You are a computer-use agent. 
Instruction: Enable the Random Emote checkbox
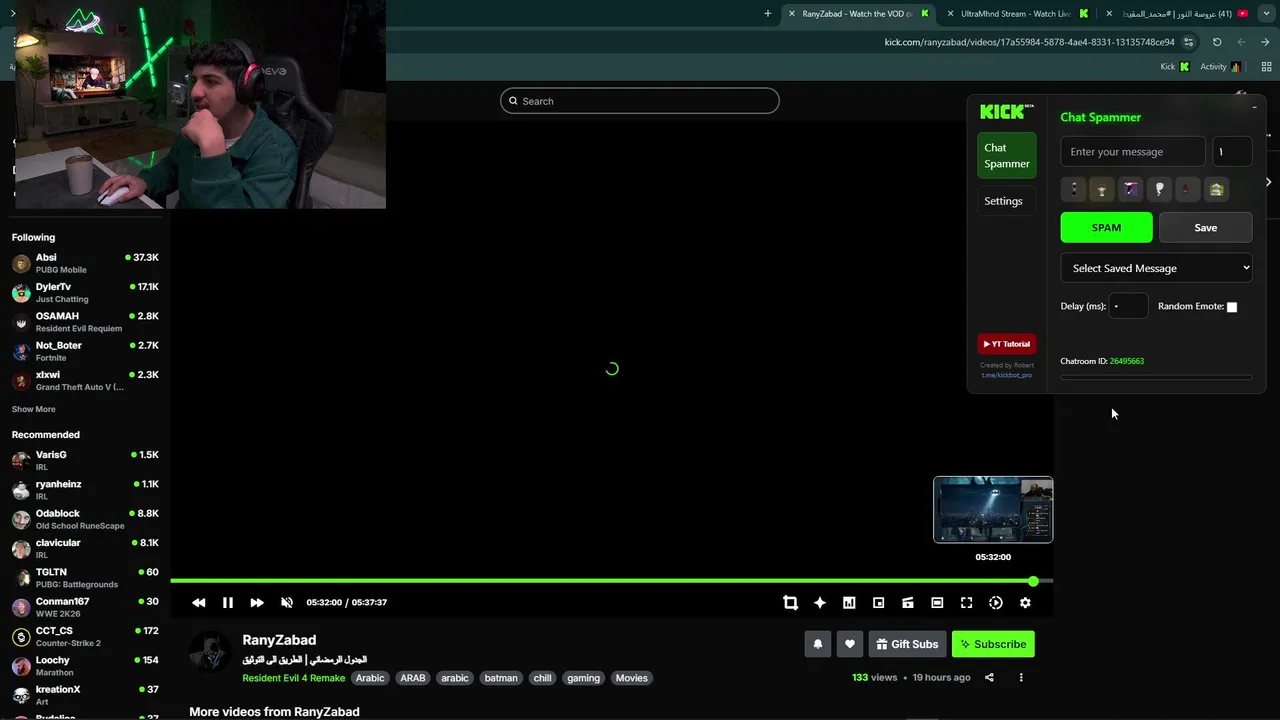(x=1232, y=307)
